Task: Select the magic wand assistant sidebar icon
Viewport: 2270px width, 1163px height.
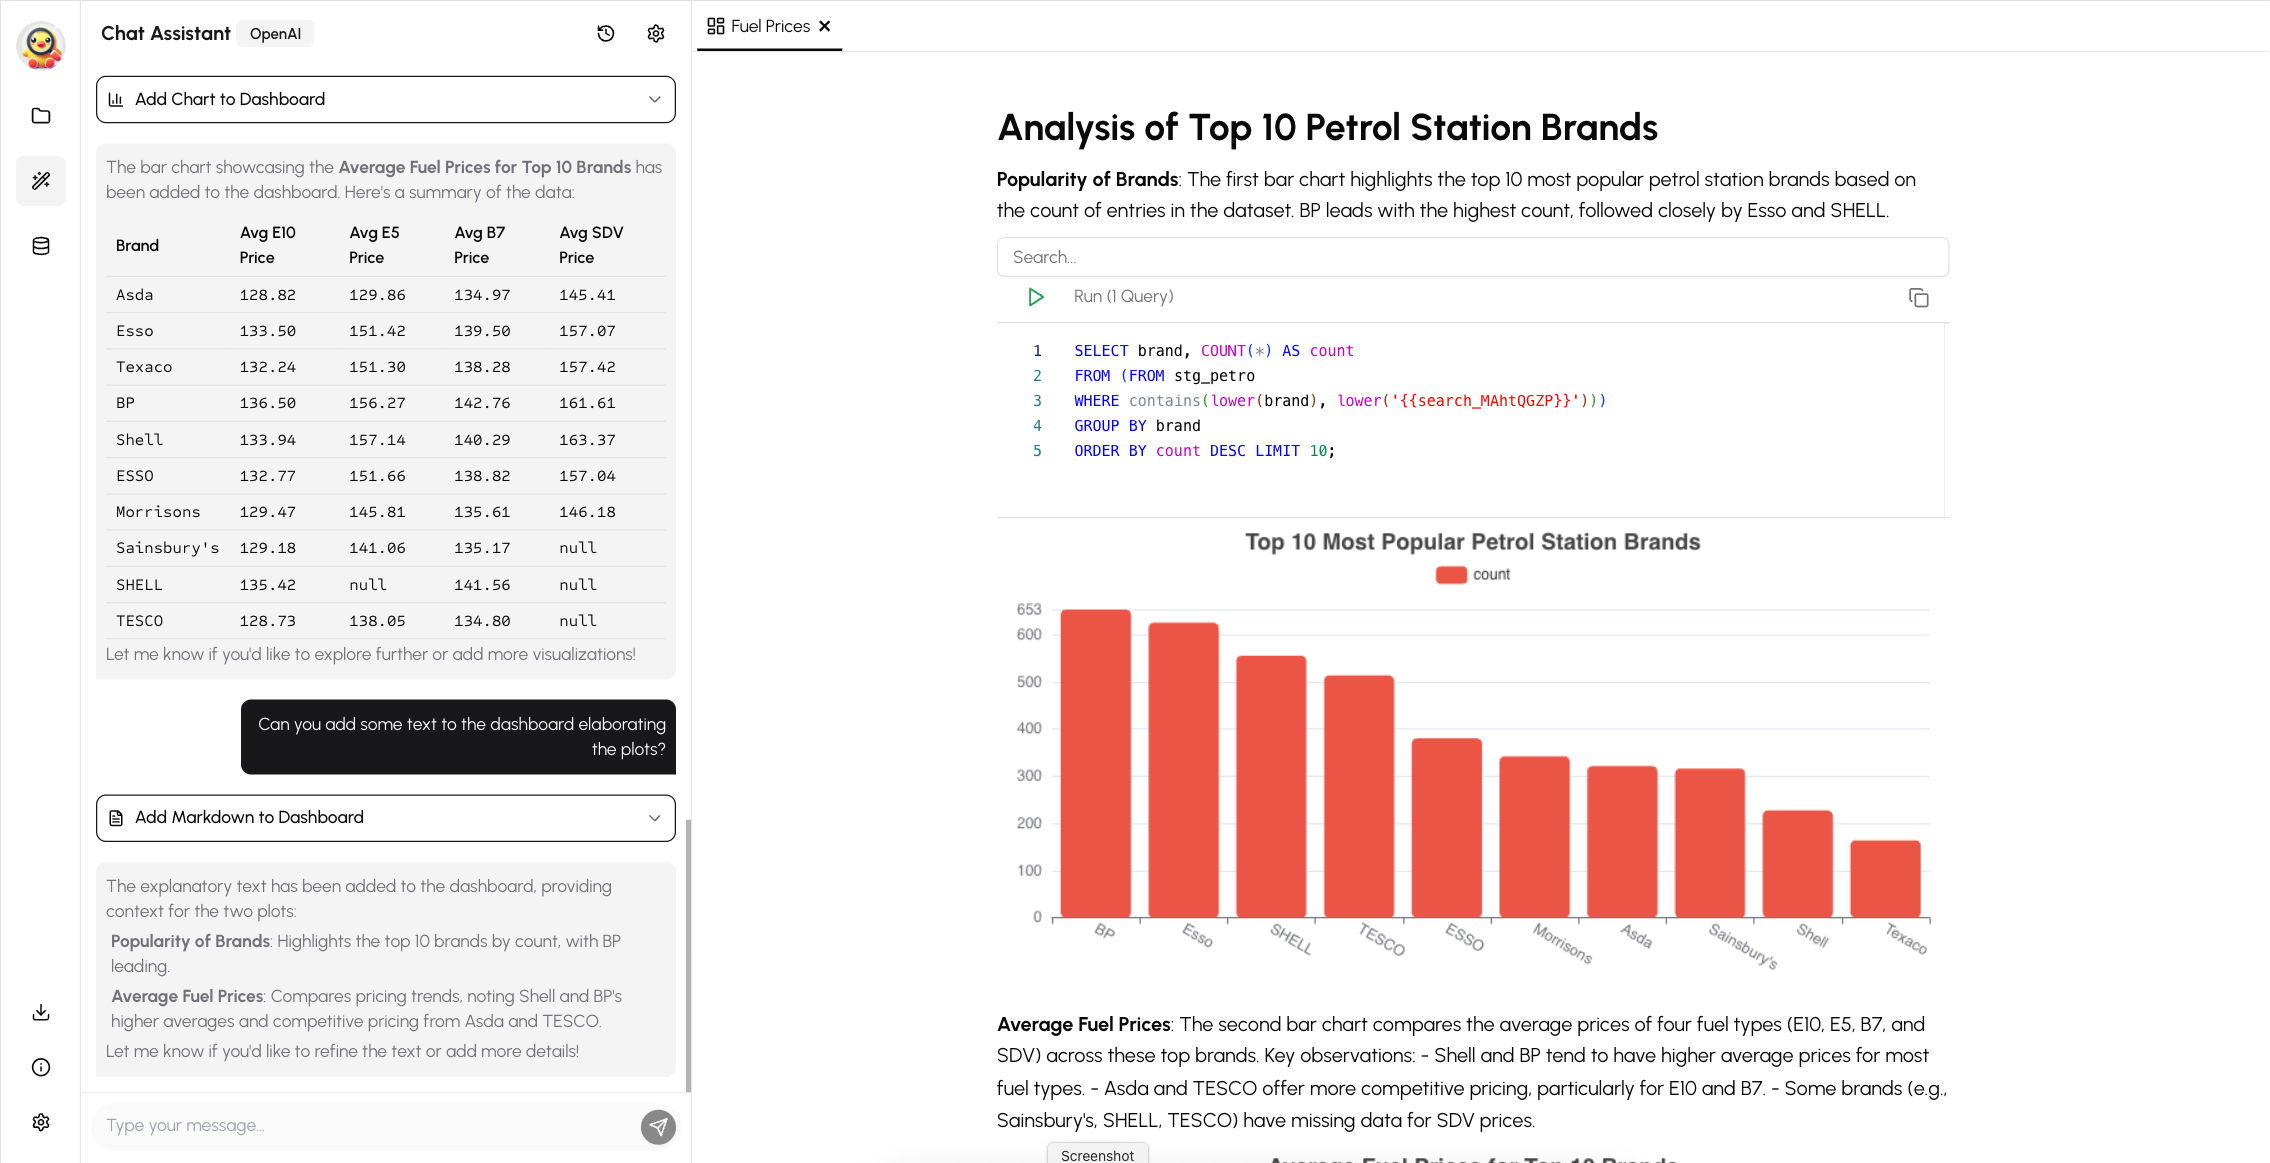Action: [x=41, y=181]
